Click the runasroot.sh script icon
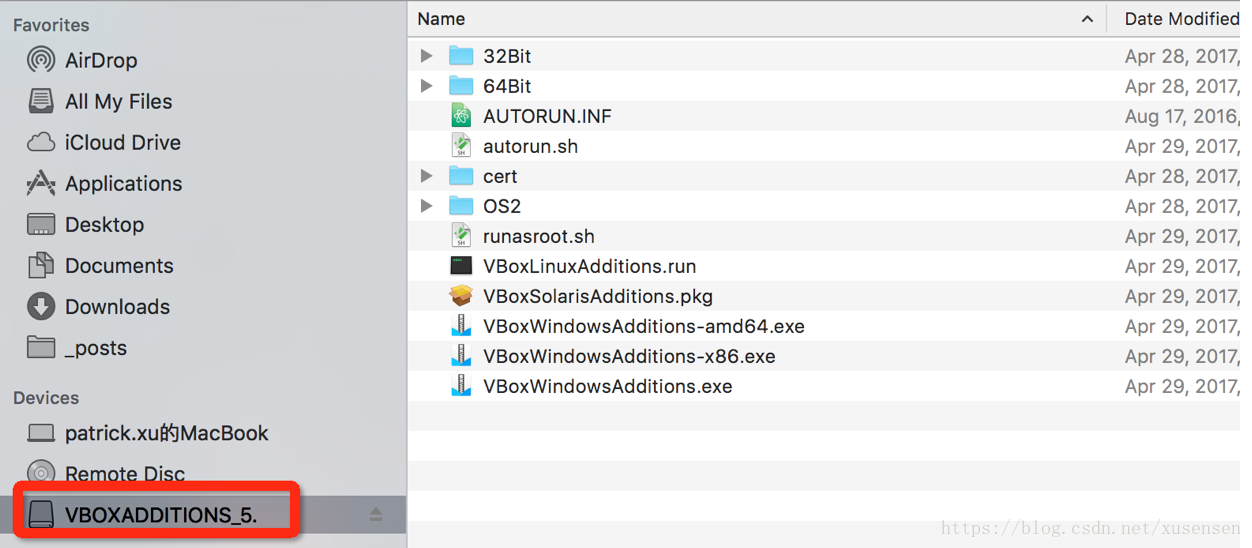 pos(461,236)
